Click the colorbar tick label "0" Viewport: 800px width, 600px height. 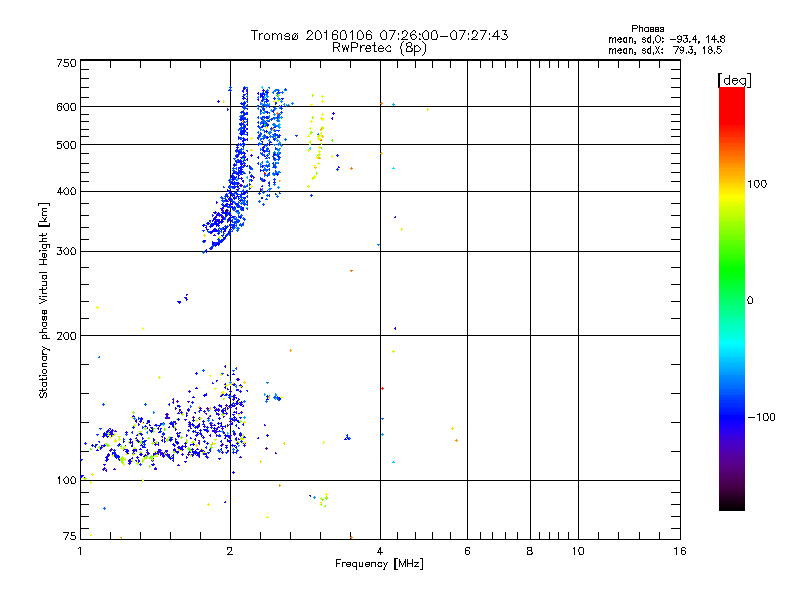(x=750, y=301)
